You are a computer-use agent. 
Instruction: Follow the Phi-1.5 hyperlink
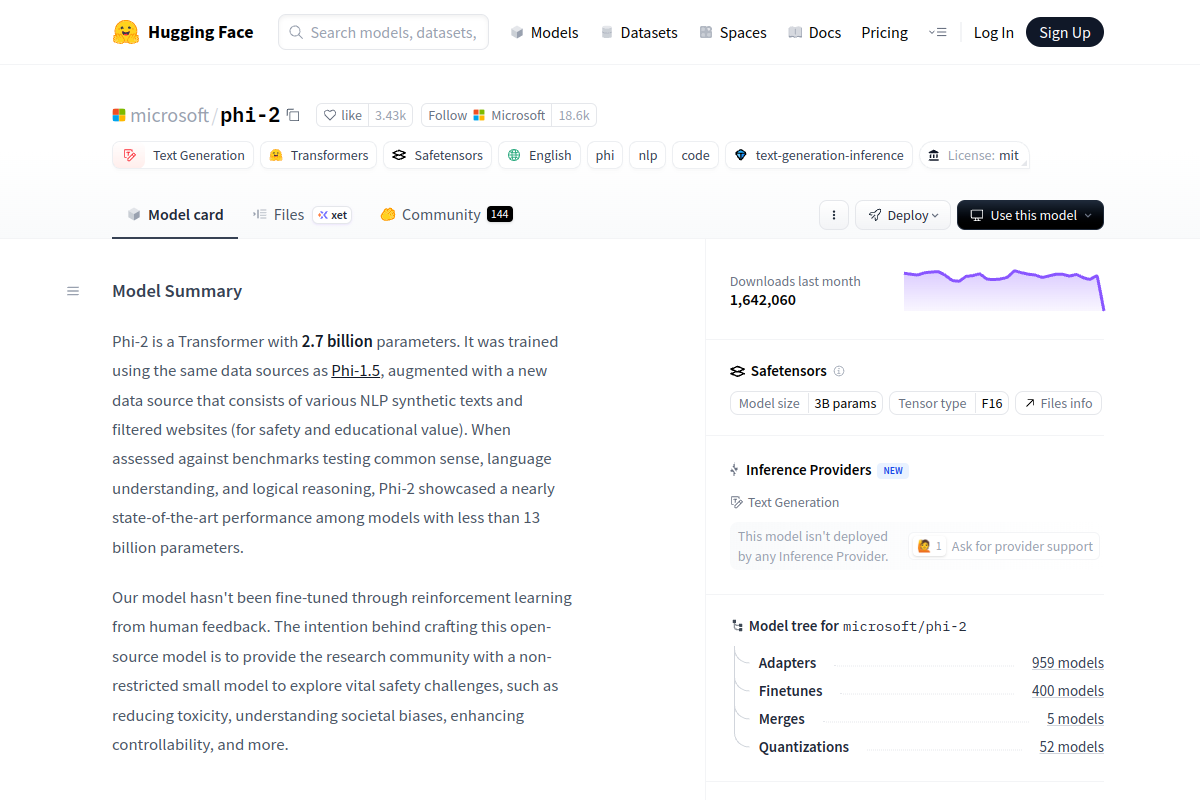click(356, 370)
